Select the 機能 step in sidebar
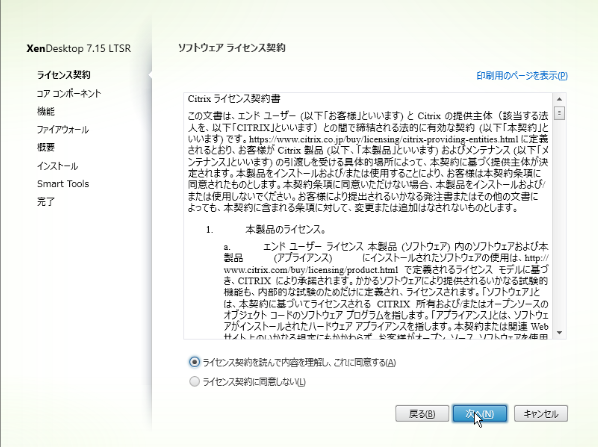598x447 pixels. coord(46,111)
